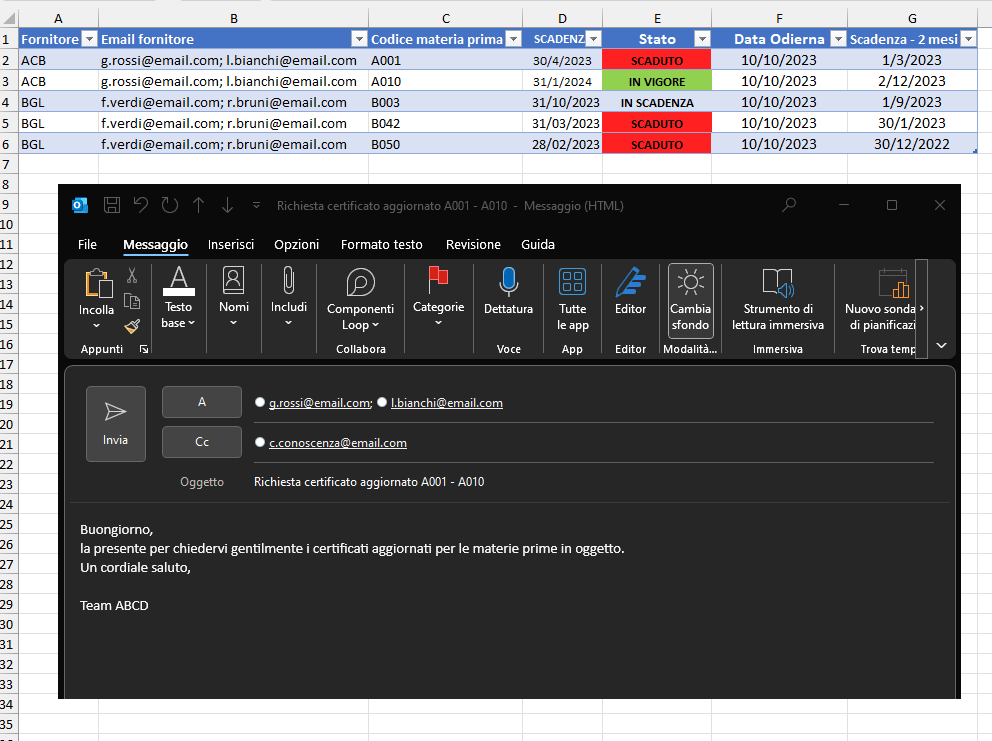The width and height of the screenshot is (992, 741).
Task: Open the Guida ribbon tab
Action: pyautogui.click(x=538, y=244)
